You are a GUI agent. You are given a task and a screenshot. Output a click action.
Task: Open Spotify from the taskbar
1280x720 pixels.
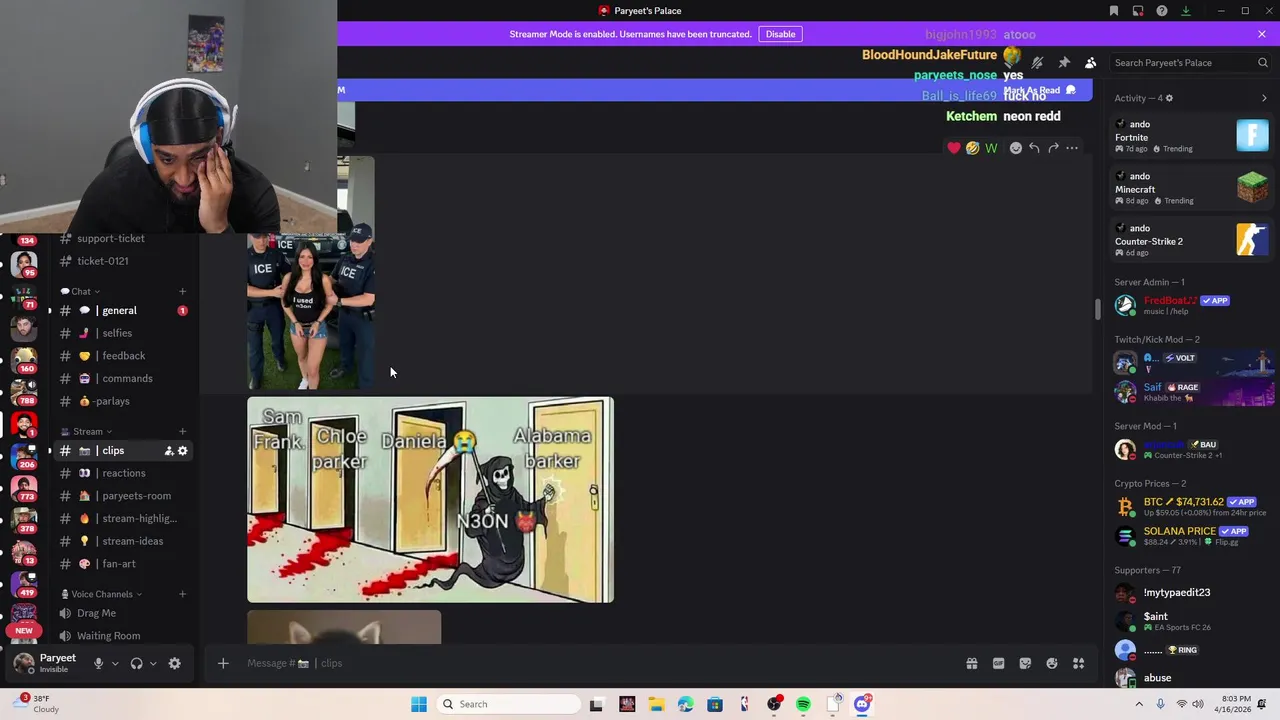803,704
